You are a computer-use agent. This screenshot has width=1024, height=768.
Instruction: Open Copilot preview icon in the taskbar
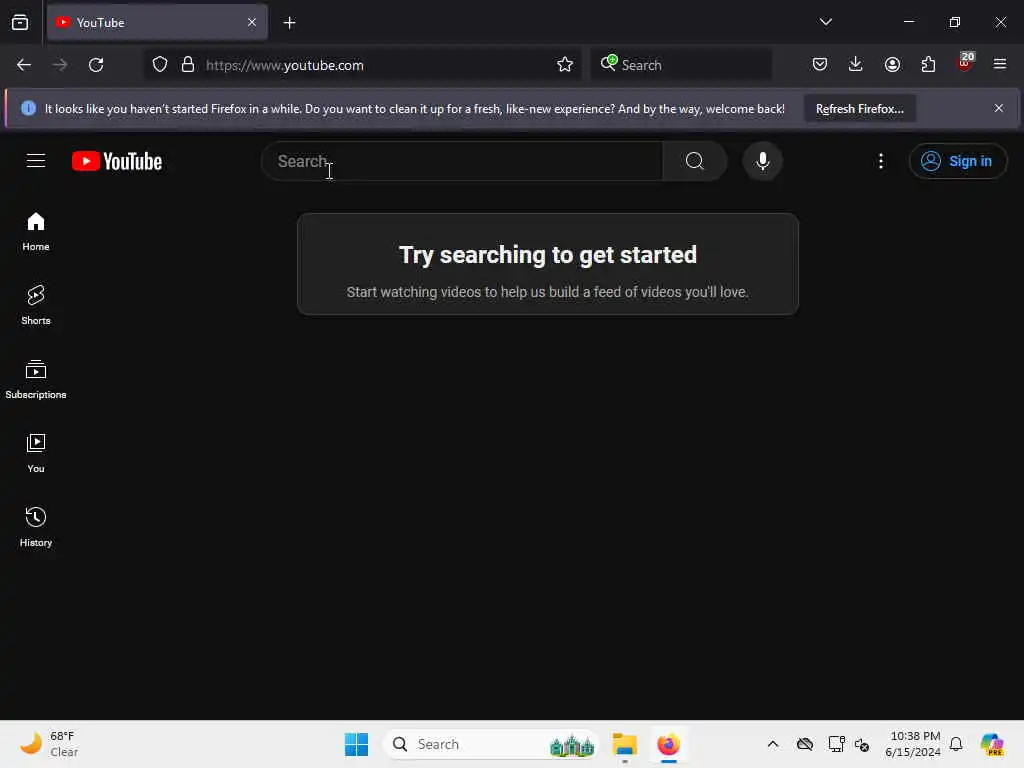pos(992,744)
